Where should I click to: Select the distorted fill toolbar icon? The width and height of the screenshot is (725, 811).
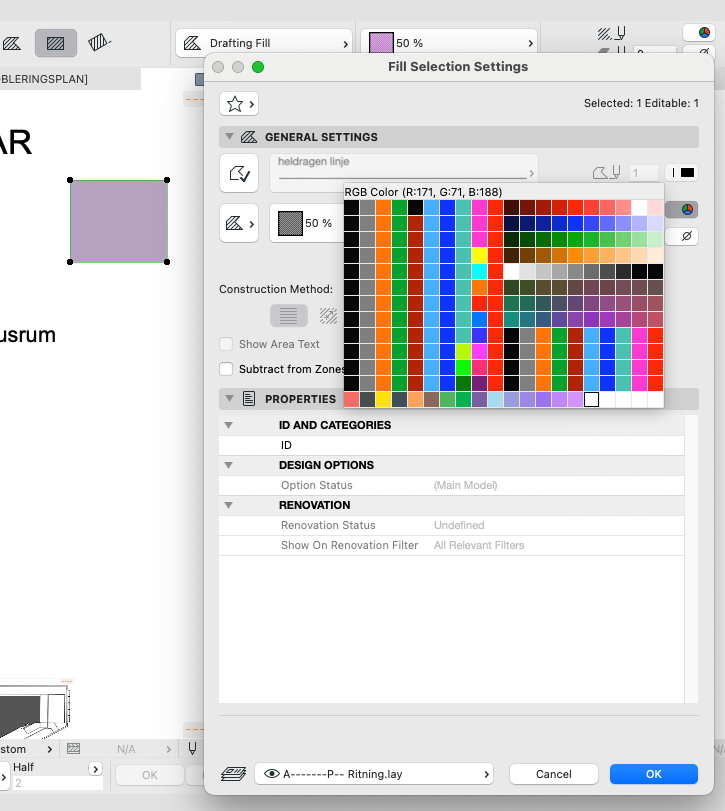[x=98, y=43]
